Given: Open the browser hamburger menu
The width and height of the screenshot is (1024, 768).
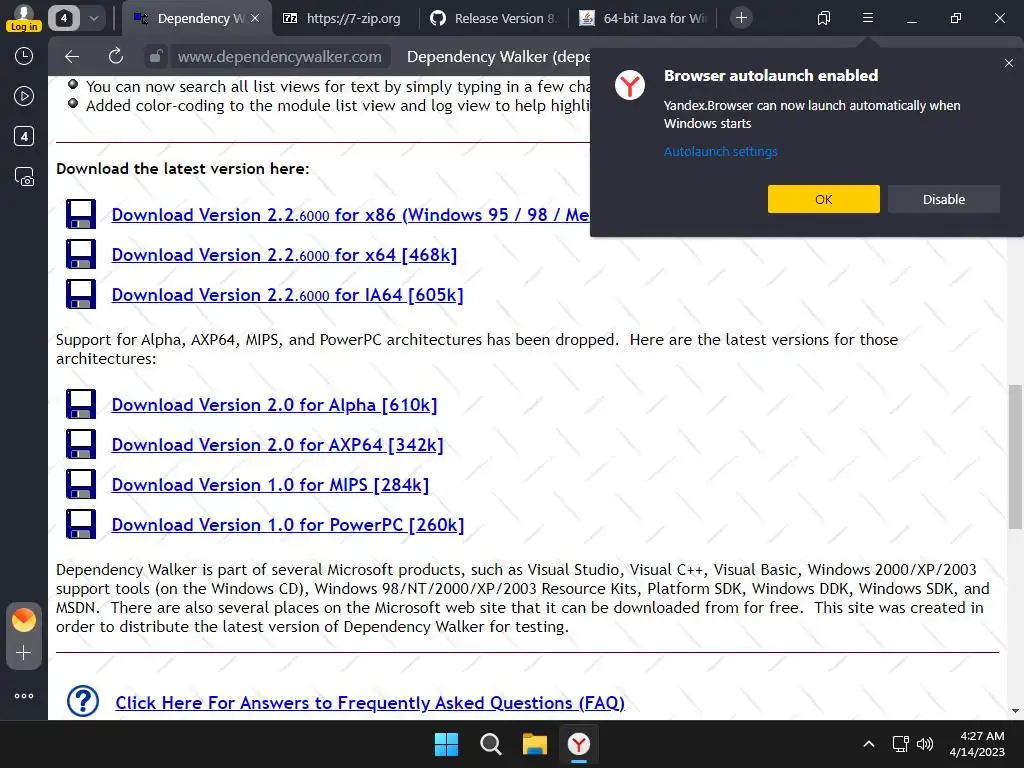Looking at the screenshot, I should [868, 18].
